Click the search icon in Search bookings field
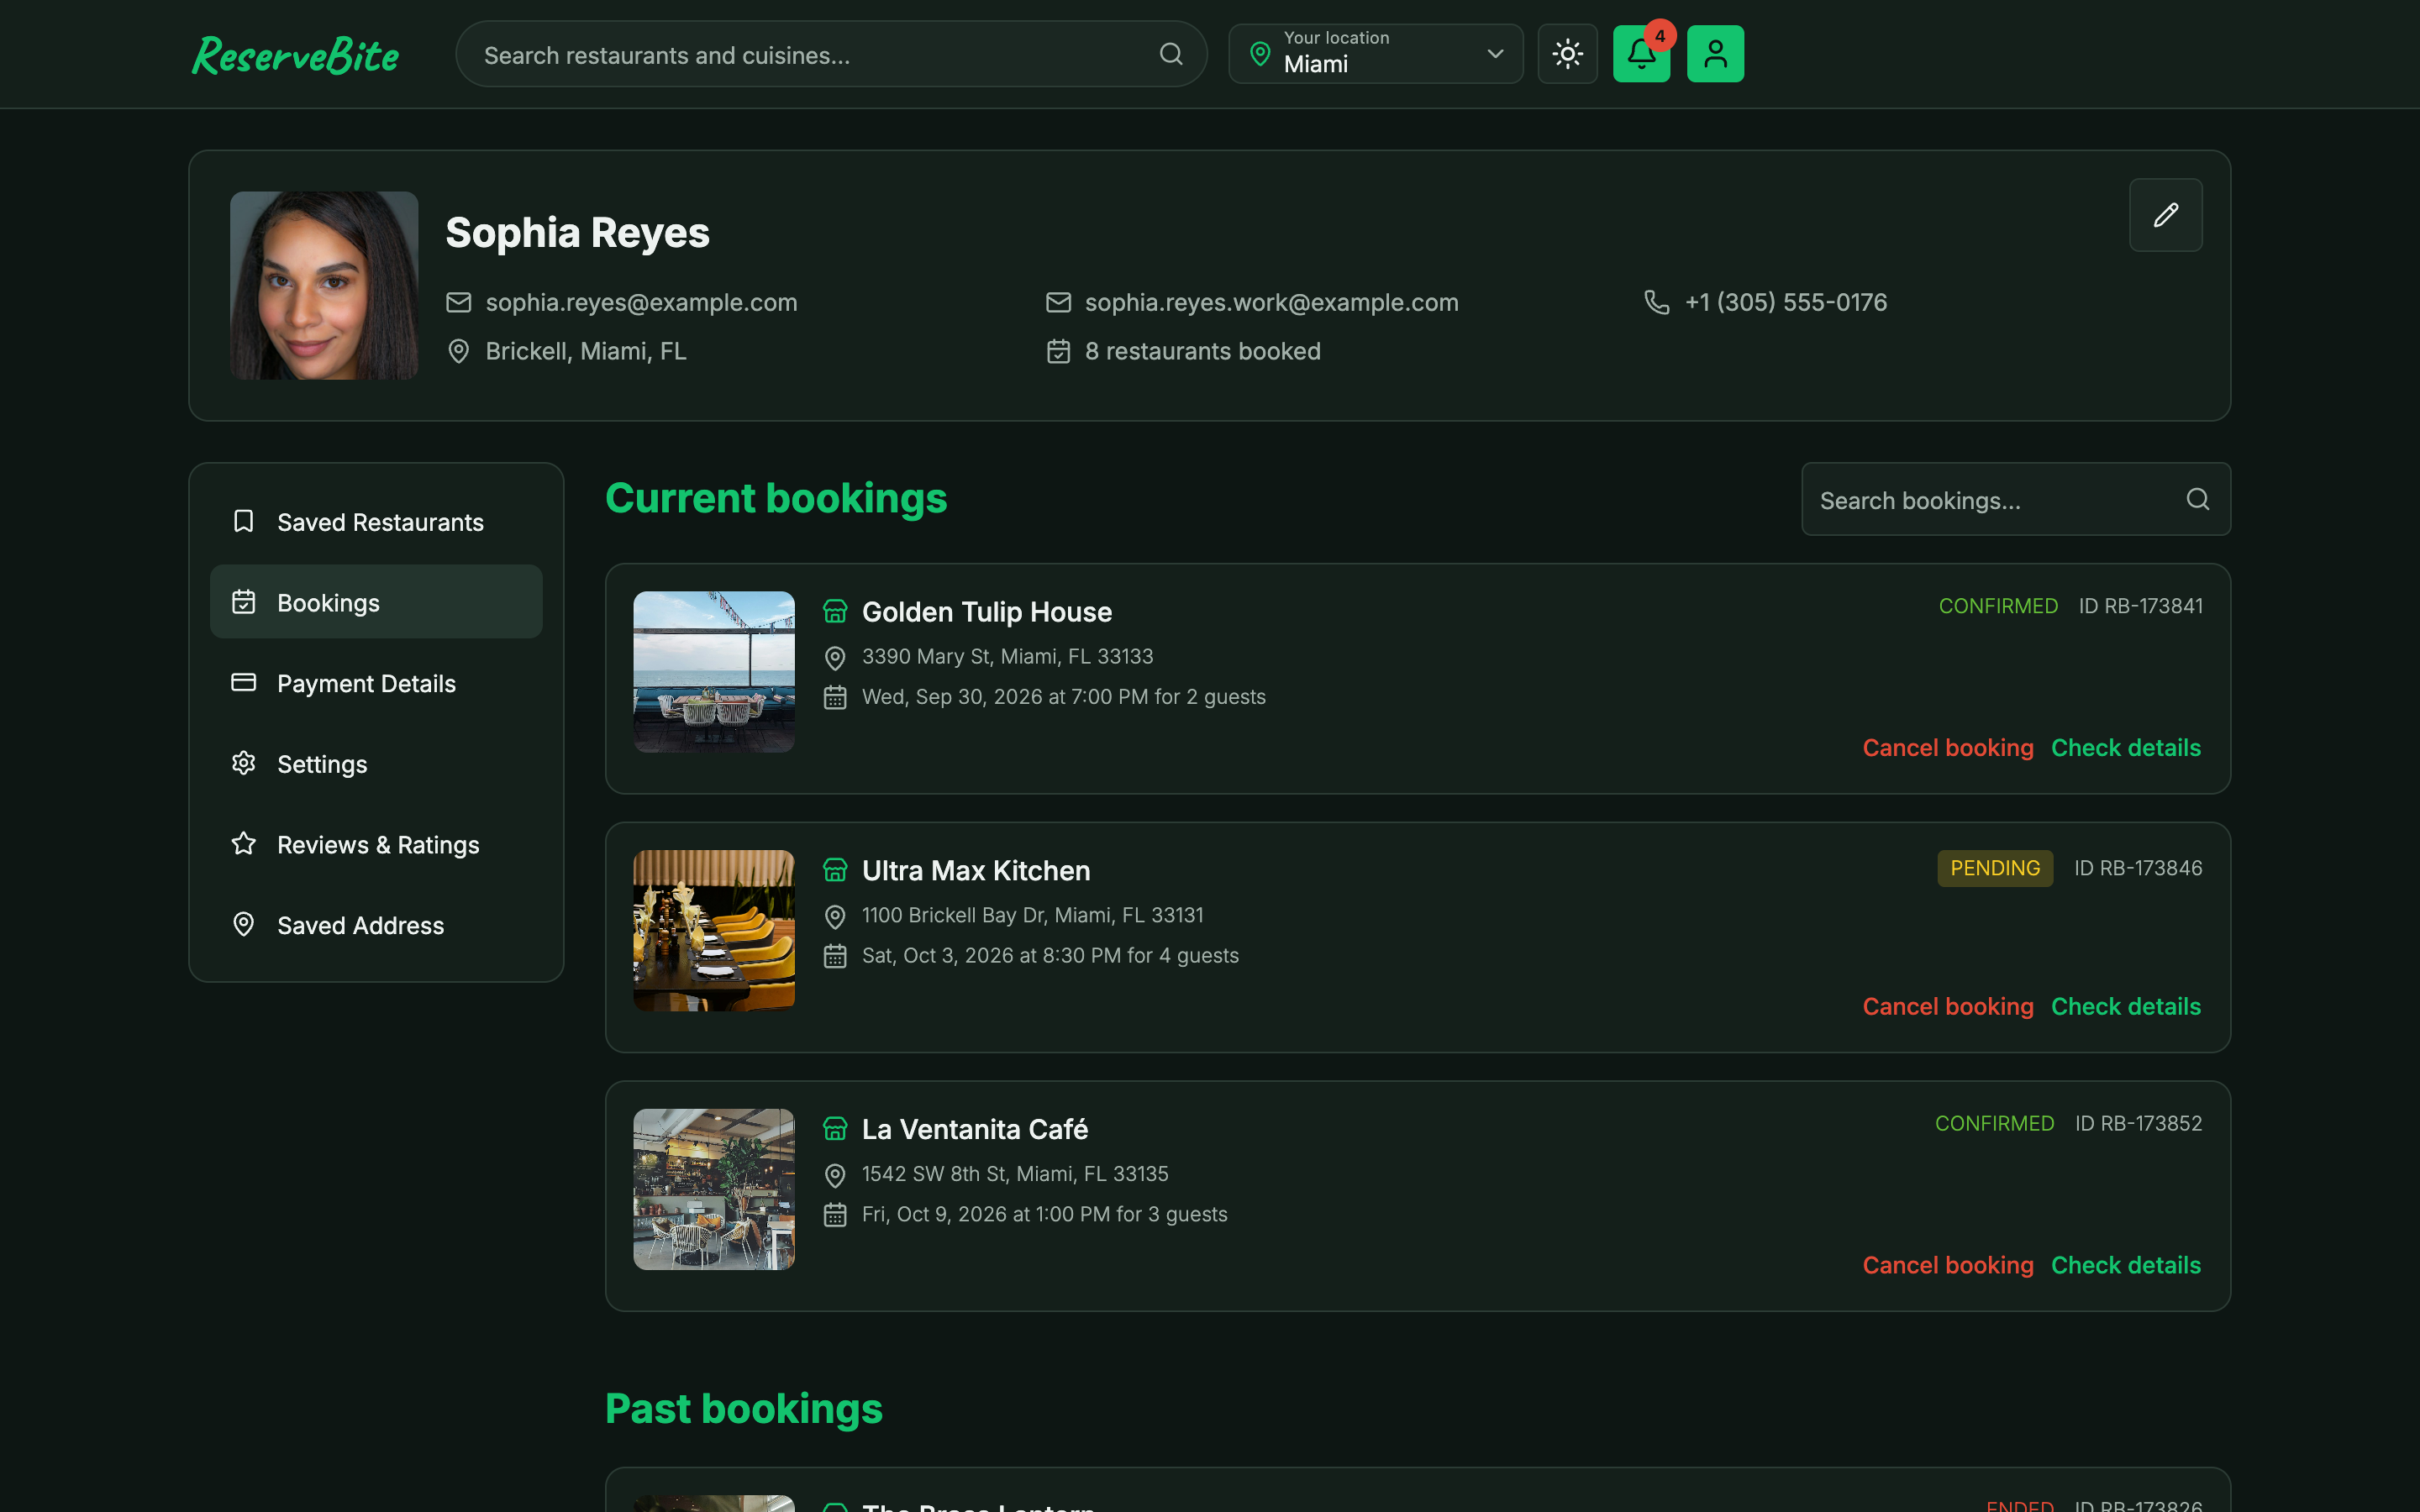 2197,499
